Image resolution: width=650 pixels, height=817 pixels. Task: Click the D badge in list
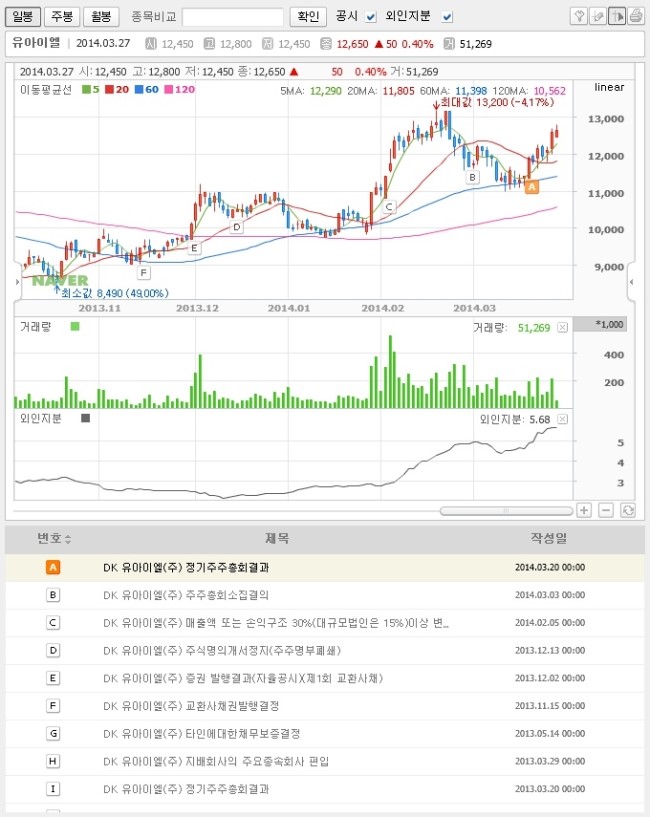pyautogui.click(x=53, y=650)
